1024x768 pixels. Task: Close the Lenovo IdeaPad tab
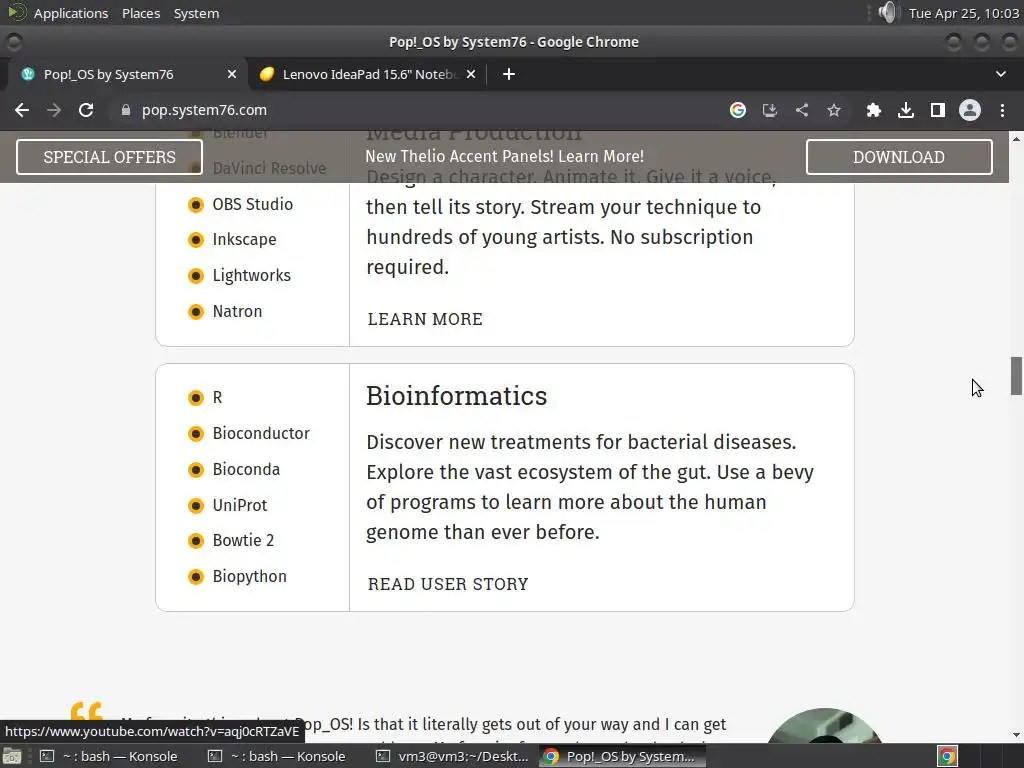coord(471,74)
